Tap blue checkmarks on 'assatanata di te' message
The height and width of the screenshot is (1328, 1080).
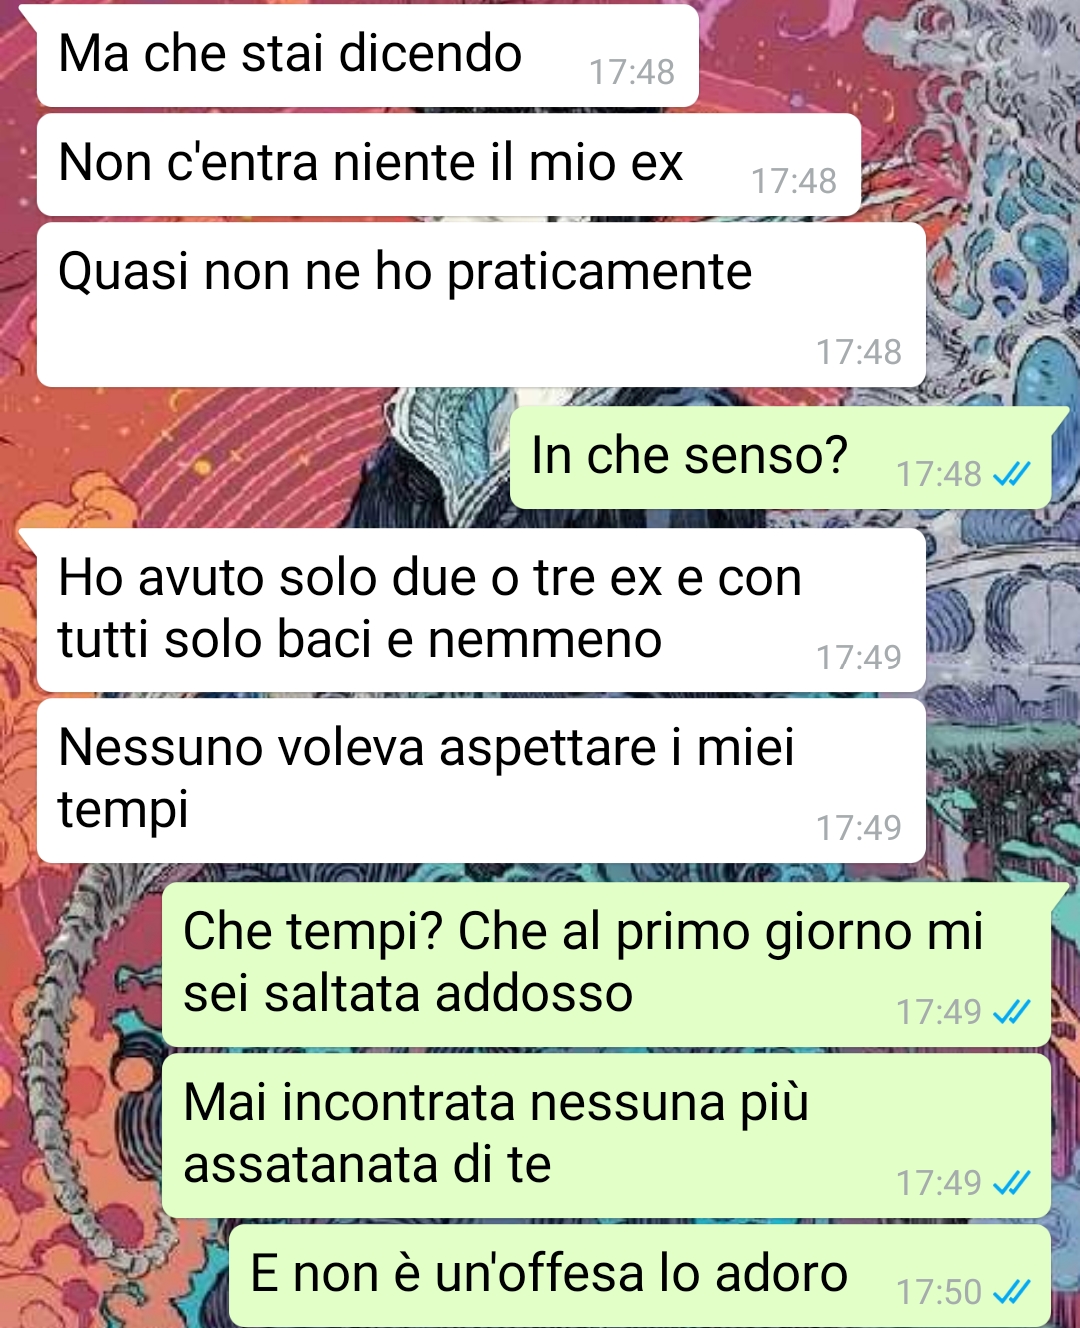[1011, 1183]
